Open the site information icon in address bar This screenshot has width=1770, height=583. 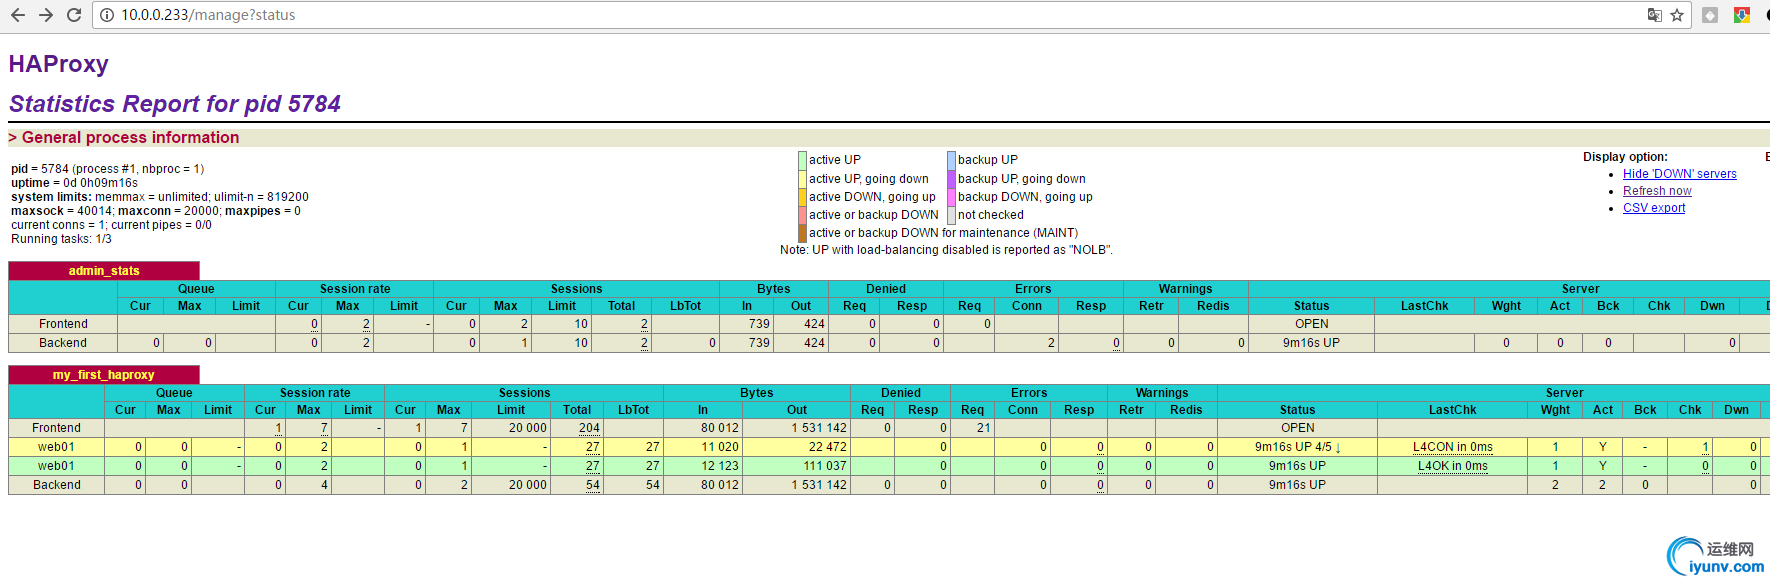[x=107, y=15]
